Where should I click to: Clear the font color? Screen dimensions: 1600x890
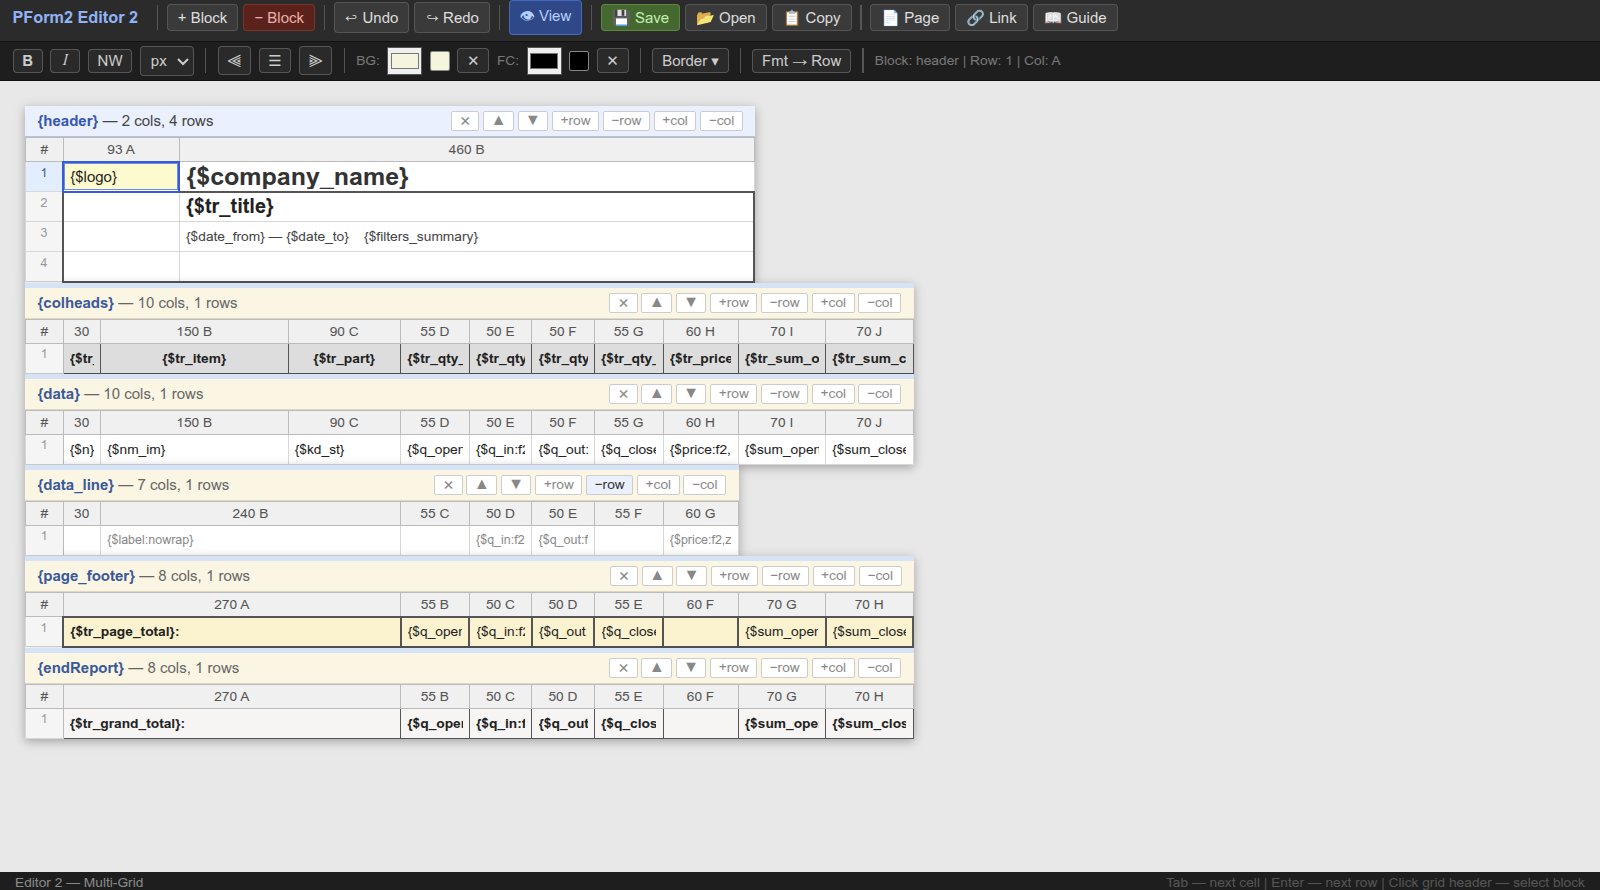[612, 61]
